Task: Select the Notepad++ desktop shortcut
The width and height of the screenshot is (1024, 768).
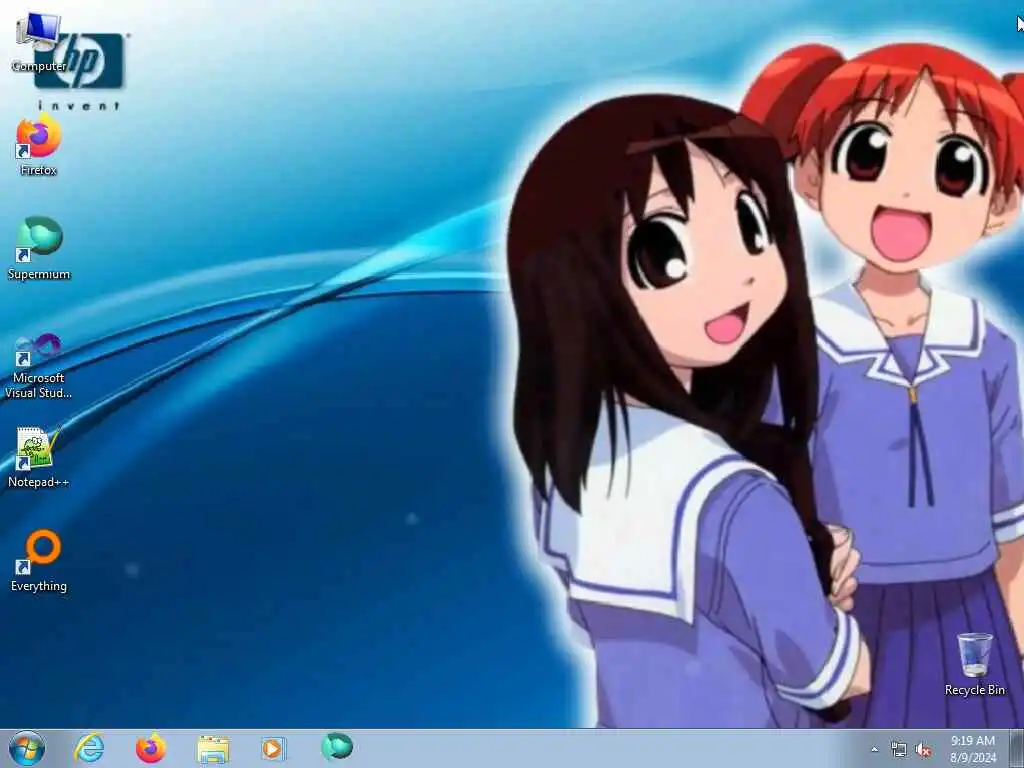Action: 39,457
